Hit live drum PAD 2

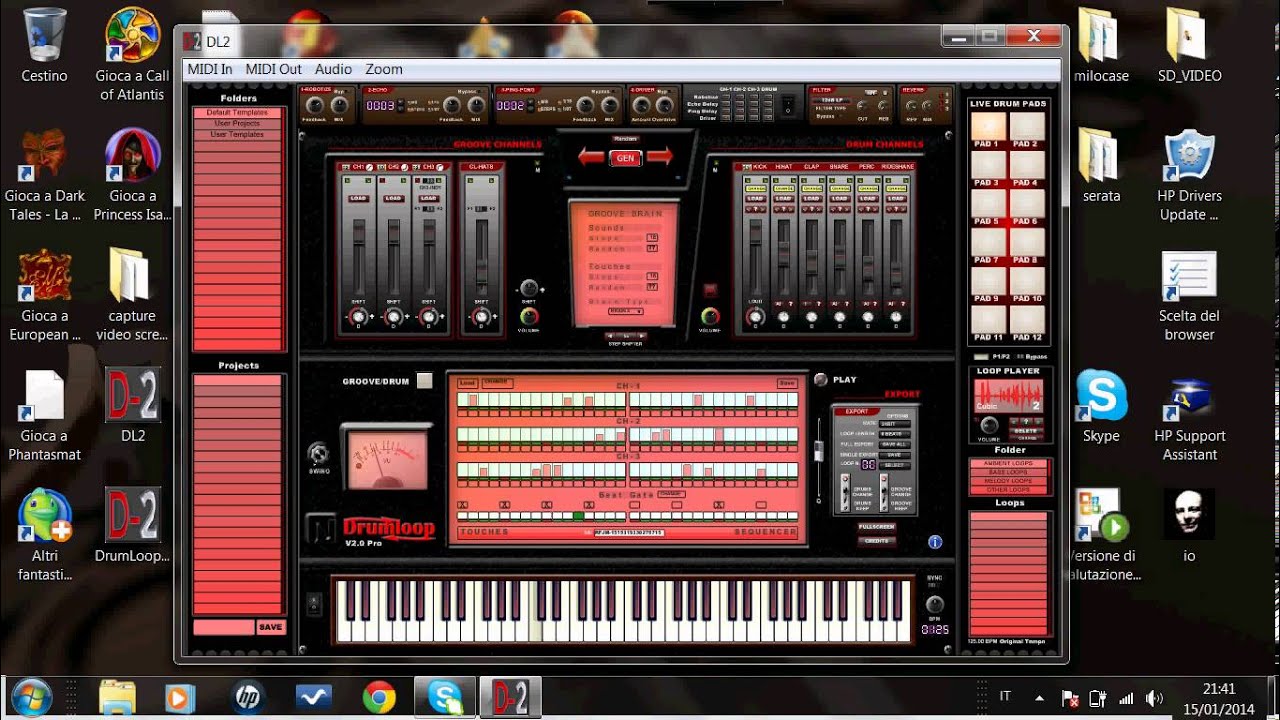click(1026, 126)
